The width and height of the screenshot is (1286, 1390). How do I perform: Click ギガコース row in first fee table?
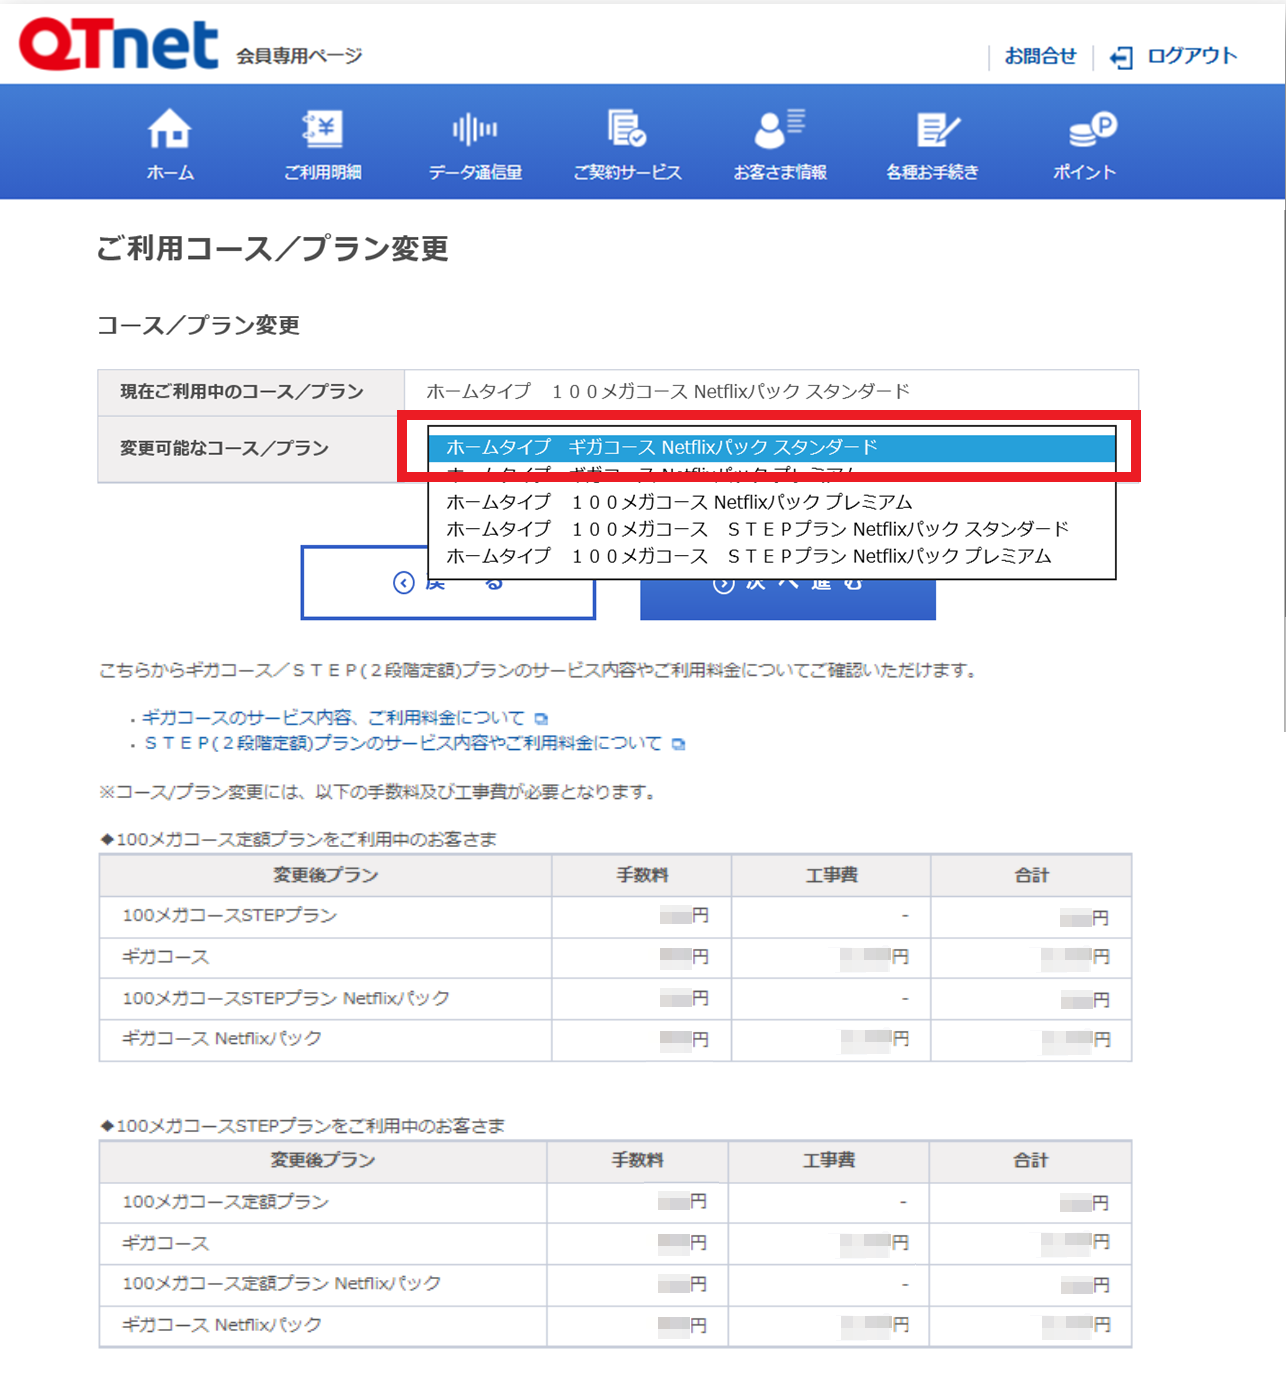pyautogui.click(x=615, y=957)
